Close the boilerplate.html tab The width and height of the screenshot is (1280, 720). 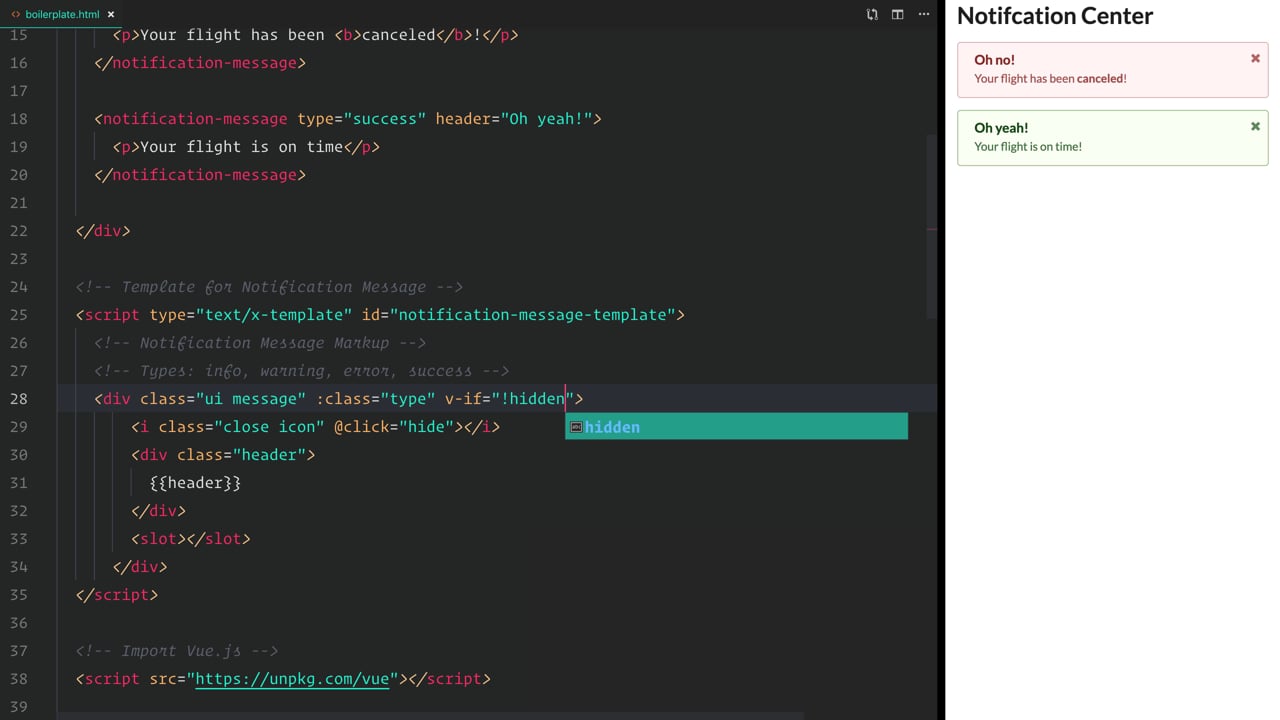click(111, 14)
